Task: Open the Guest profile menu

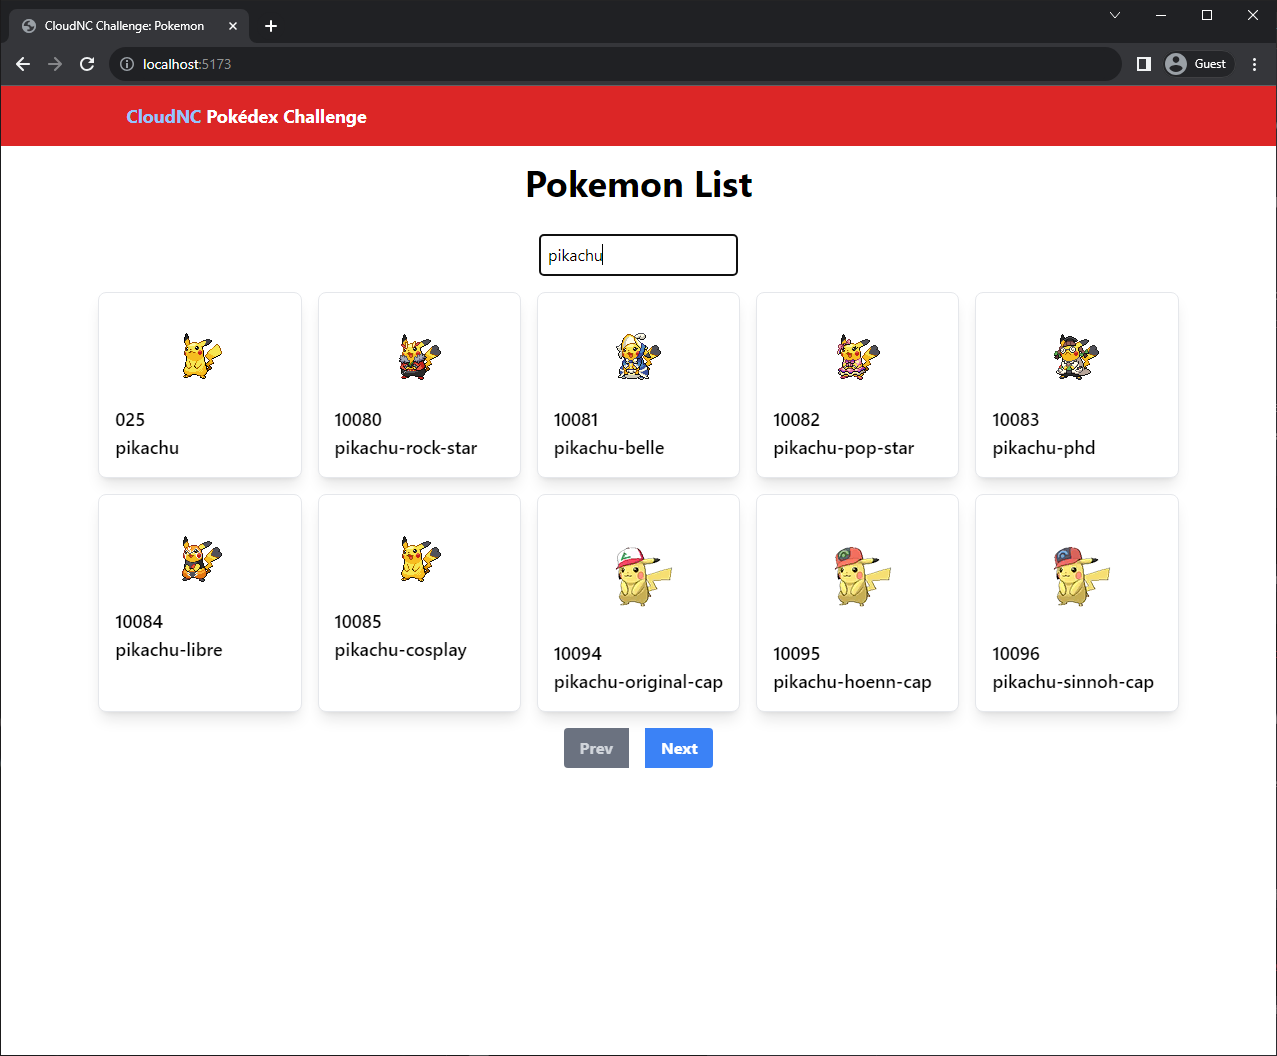Action: coord(1197,64)
